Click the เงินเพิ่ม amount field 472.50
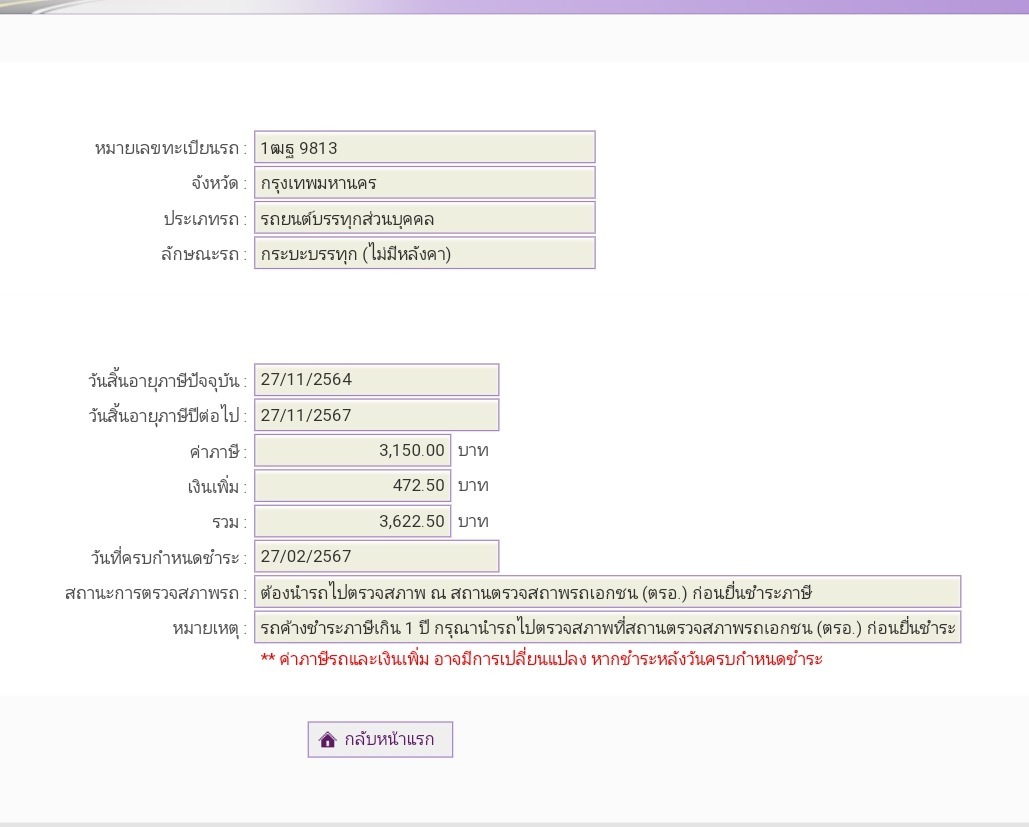 coord(352,486)
